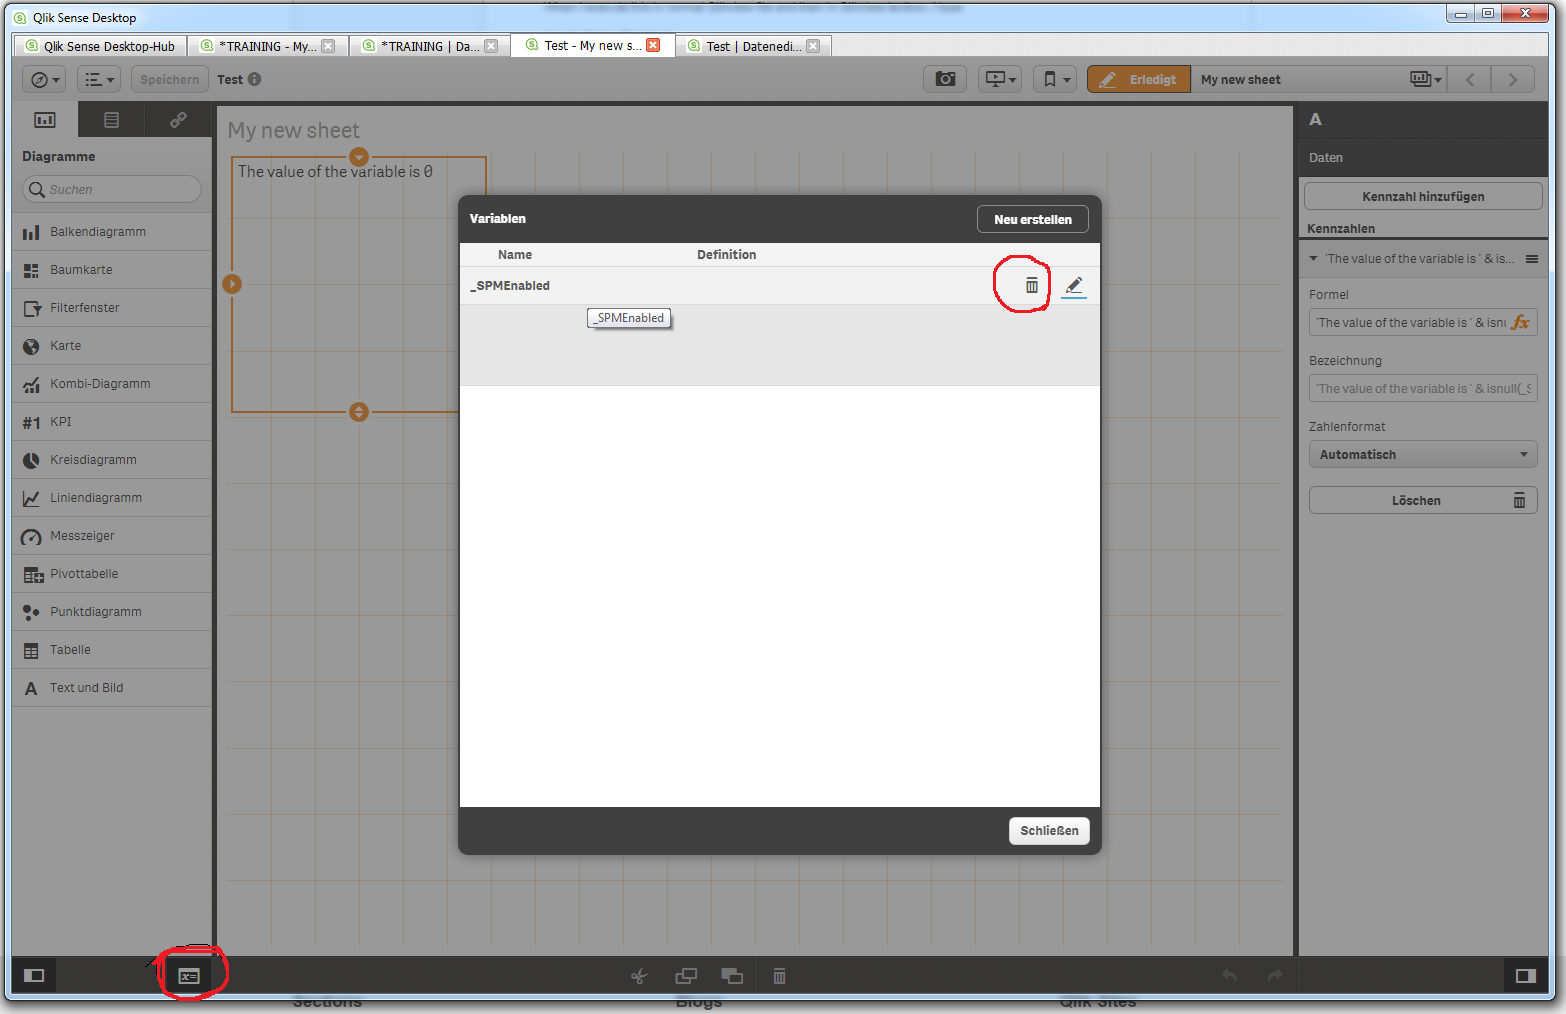Click the bottom bar trash icon
1566x1014 pixels.
point(779,976)
